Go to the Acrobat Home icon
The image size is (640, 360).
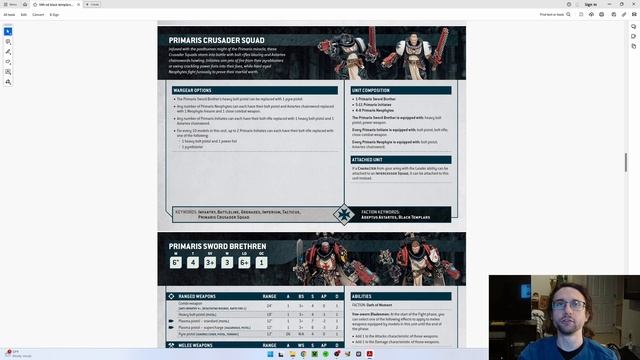[x=25, y=4]
